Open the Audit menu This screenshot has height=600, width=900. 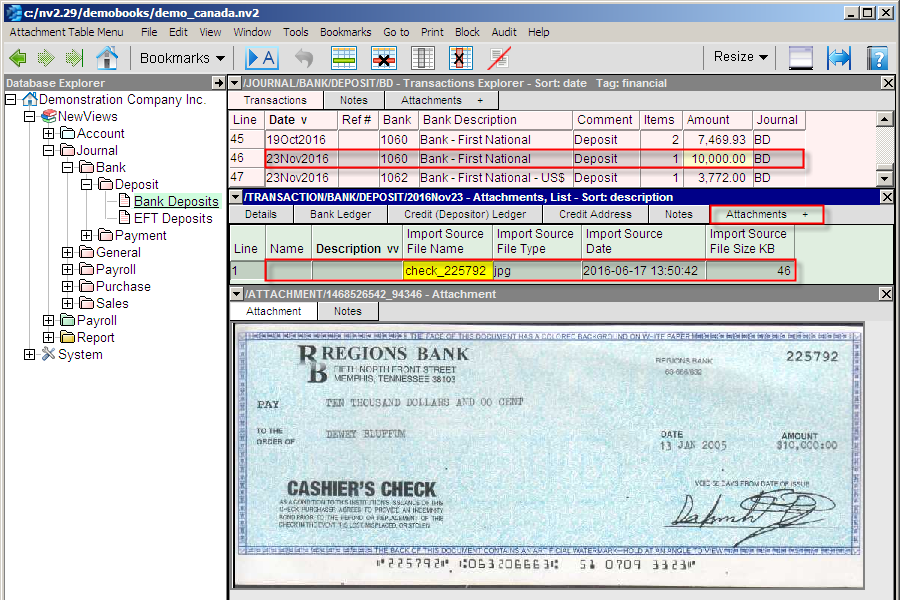coord(504,32)
